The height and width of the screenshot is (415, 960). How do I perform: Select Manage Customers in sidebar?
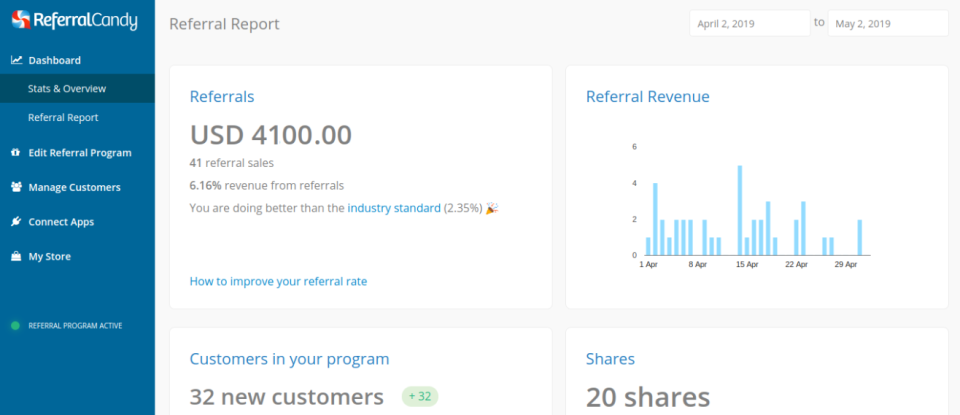74,187
